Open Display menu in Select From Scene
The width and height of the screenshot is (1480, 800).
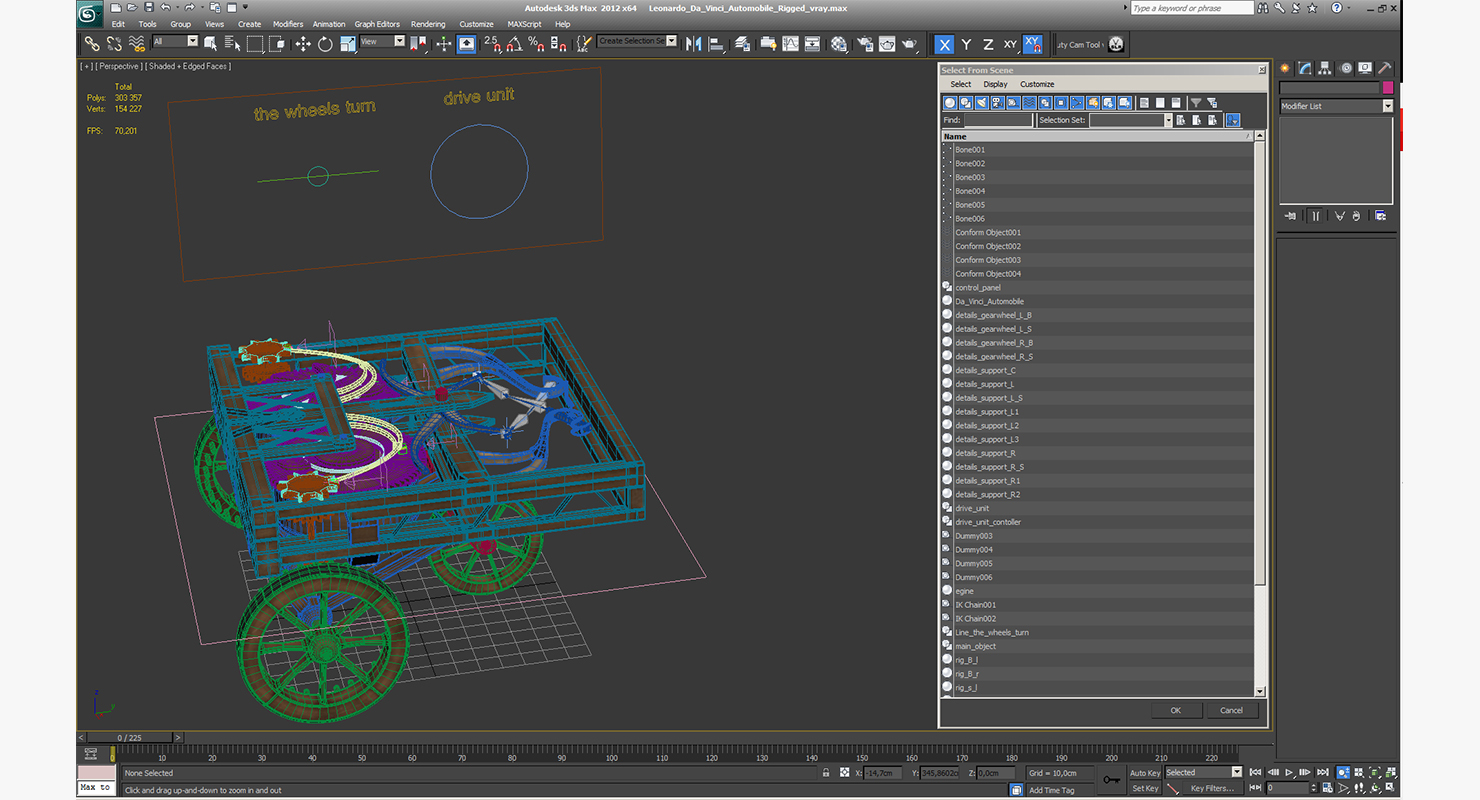click(x=995, y=84)
